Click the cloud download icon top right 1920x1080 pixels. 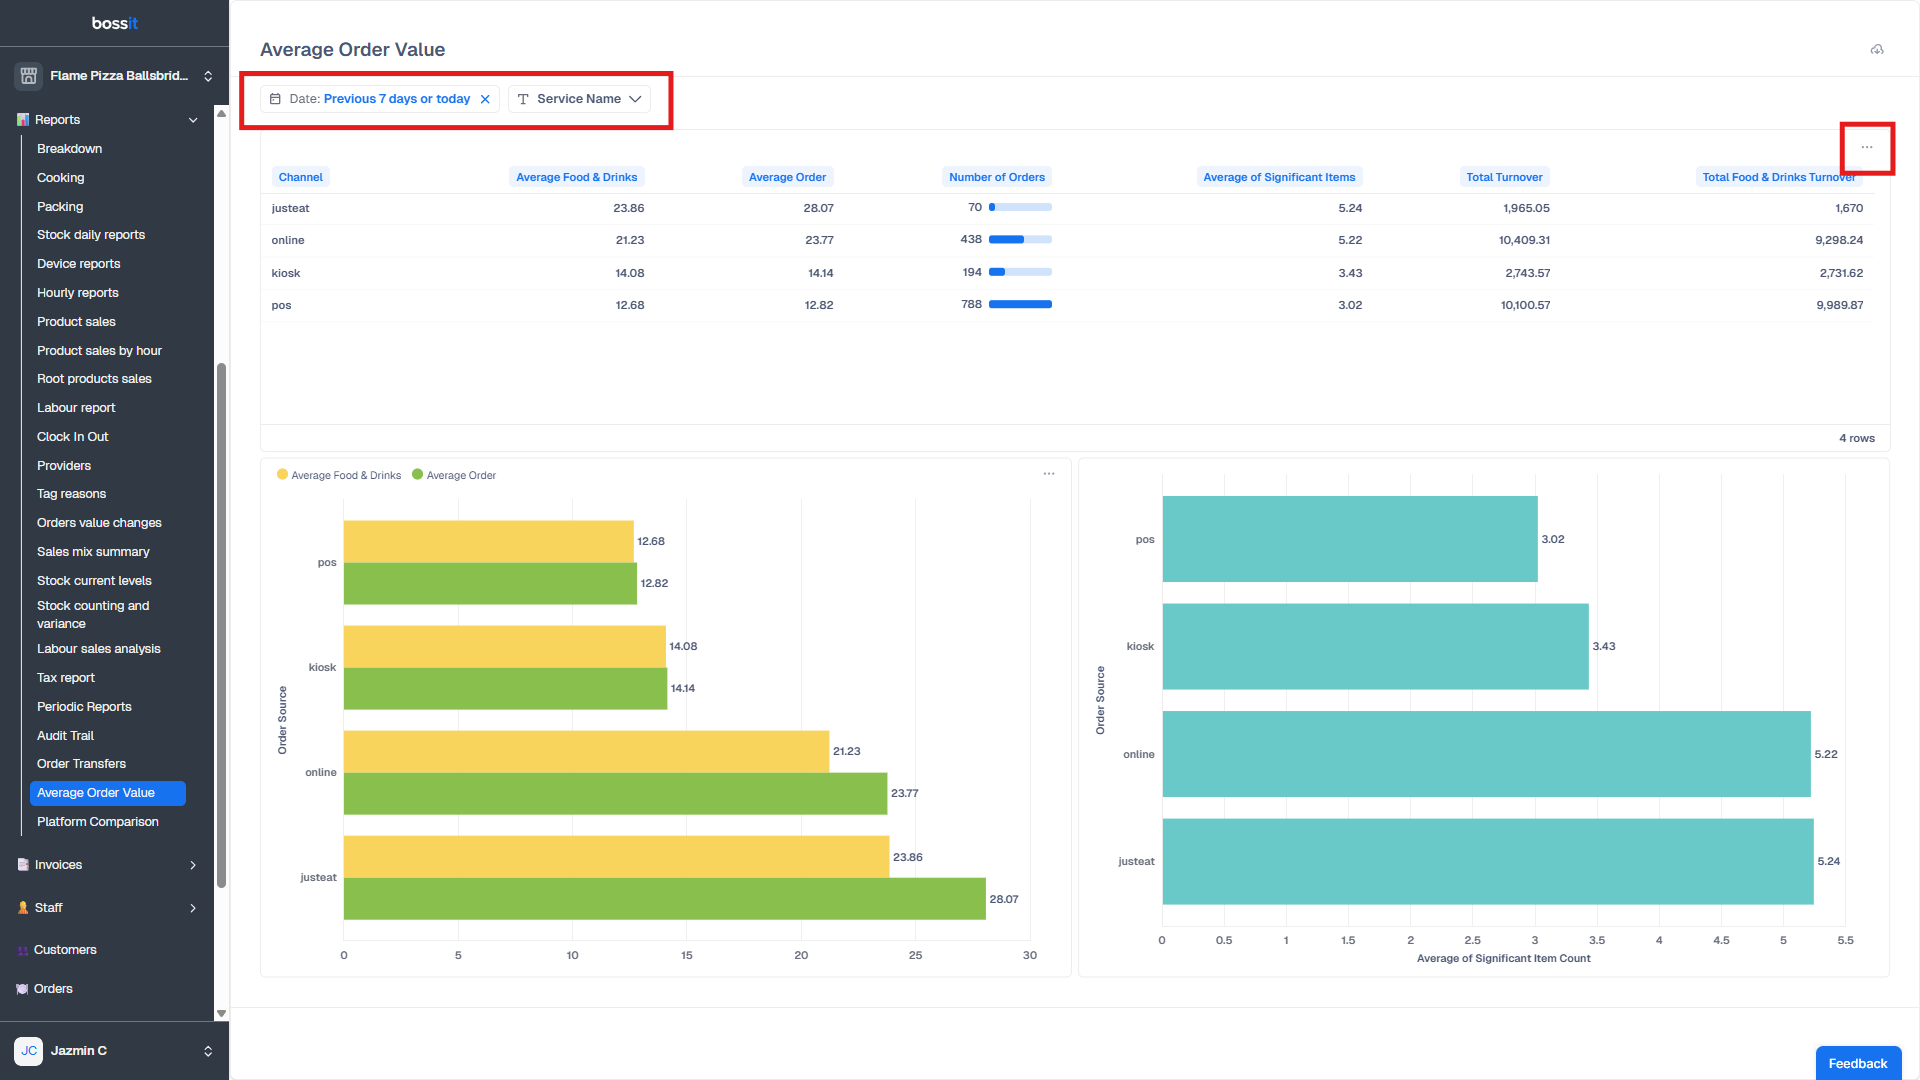coord(1877,50)
